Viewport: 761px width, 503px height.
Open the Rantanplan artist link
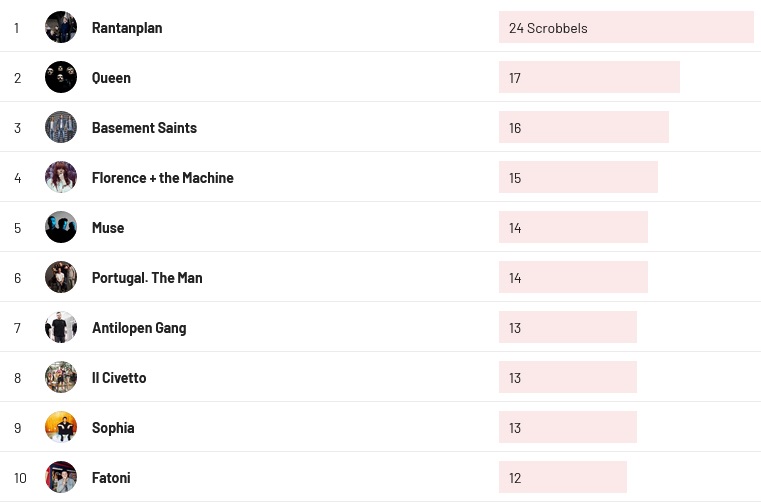tap(127, 28)
